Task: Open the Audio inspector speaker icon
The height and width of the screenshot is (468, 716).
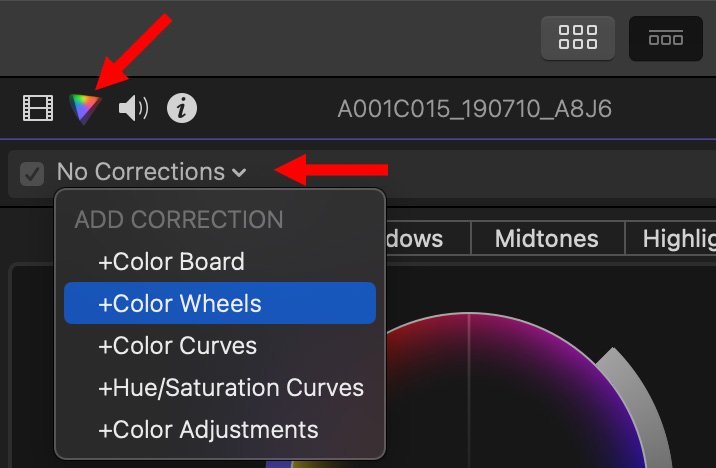Action: coord(133,108)
